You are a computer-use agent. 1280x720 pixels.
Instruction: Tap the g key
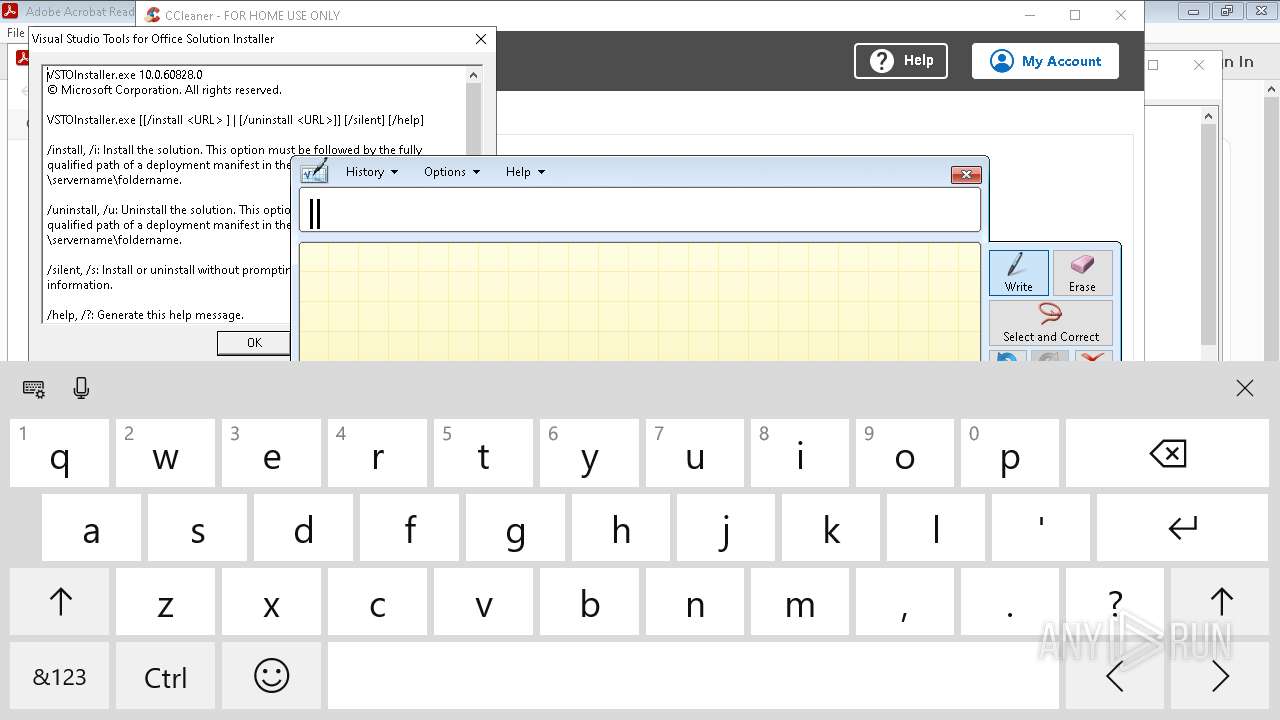(x=515, y=527)
